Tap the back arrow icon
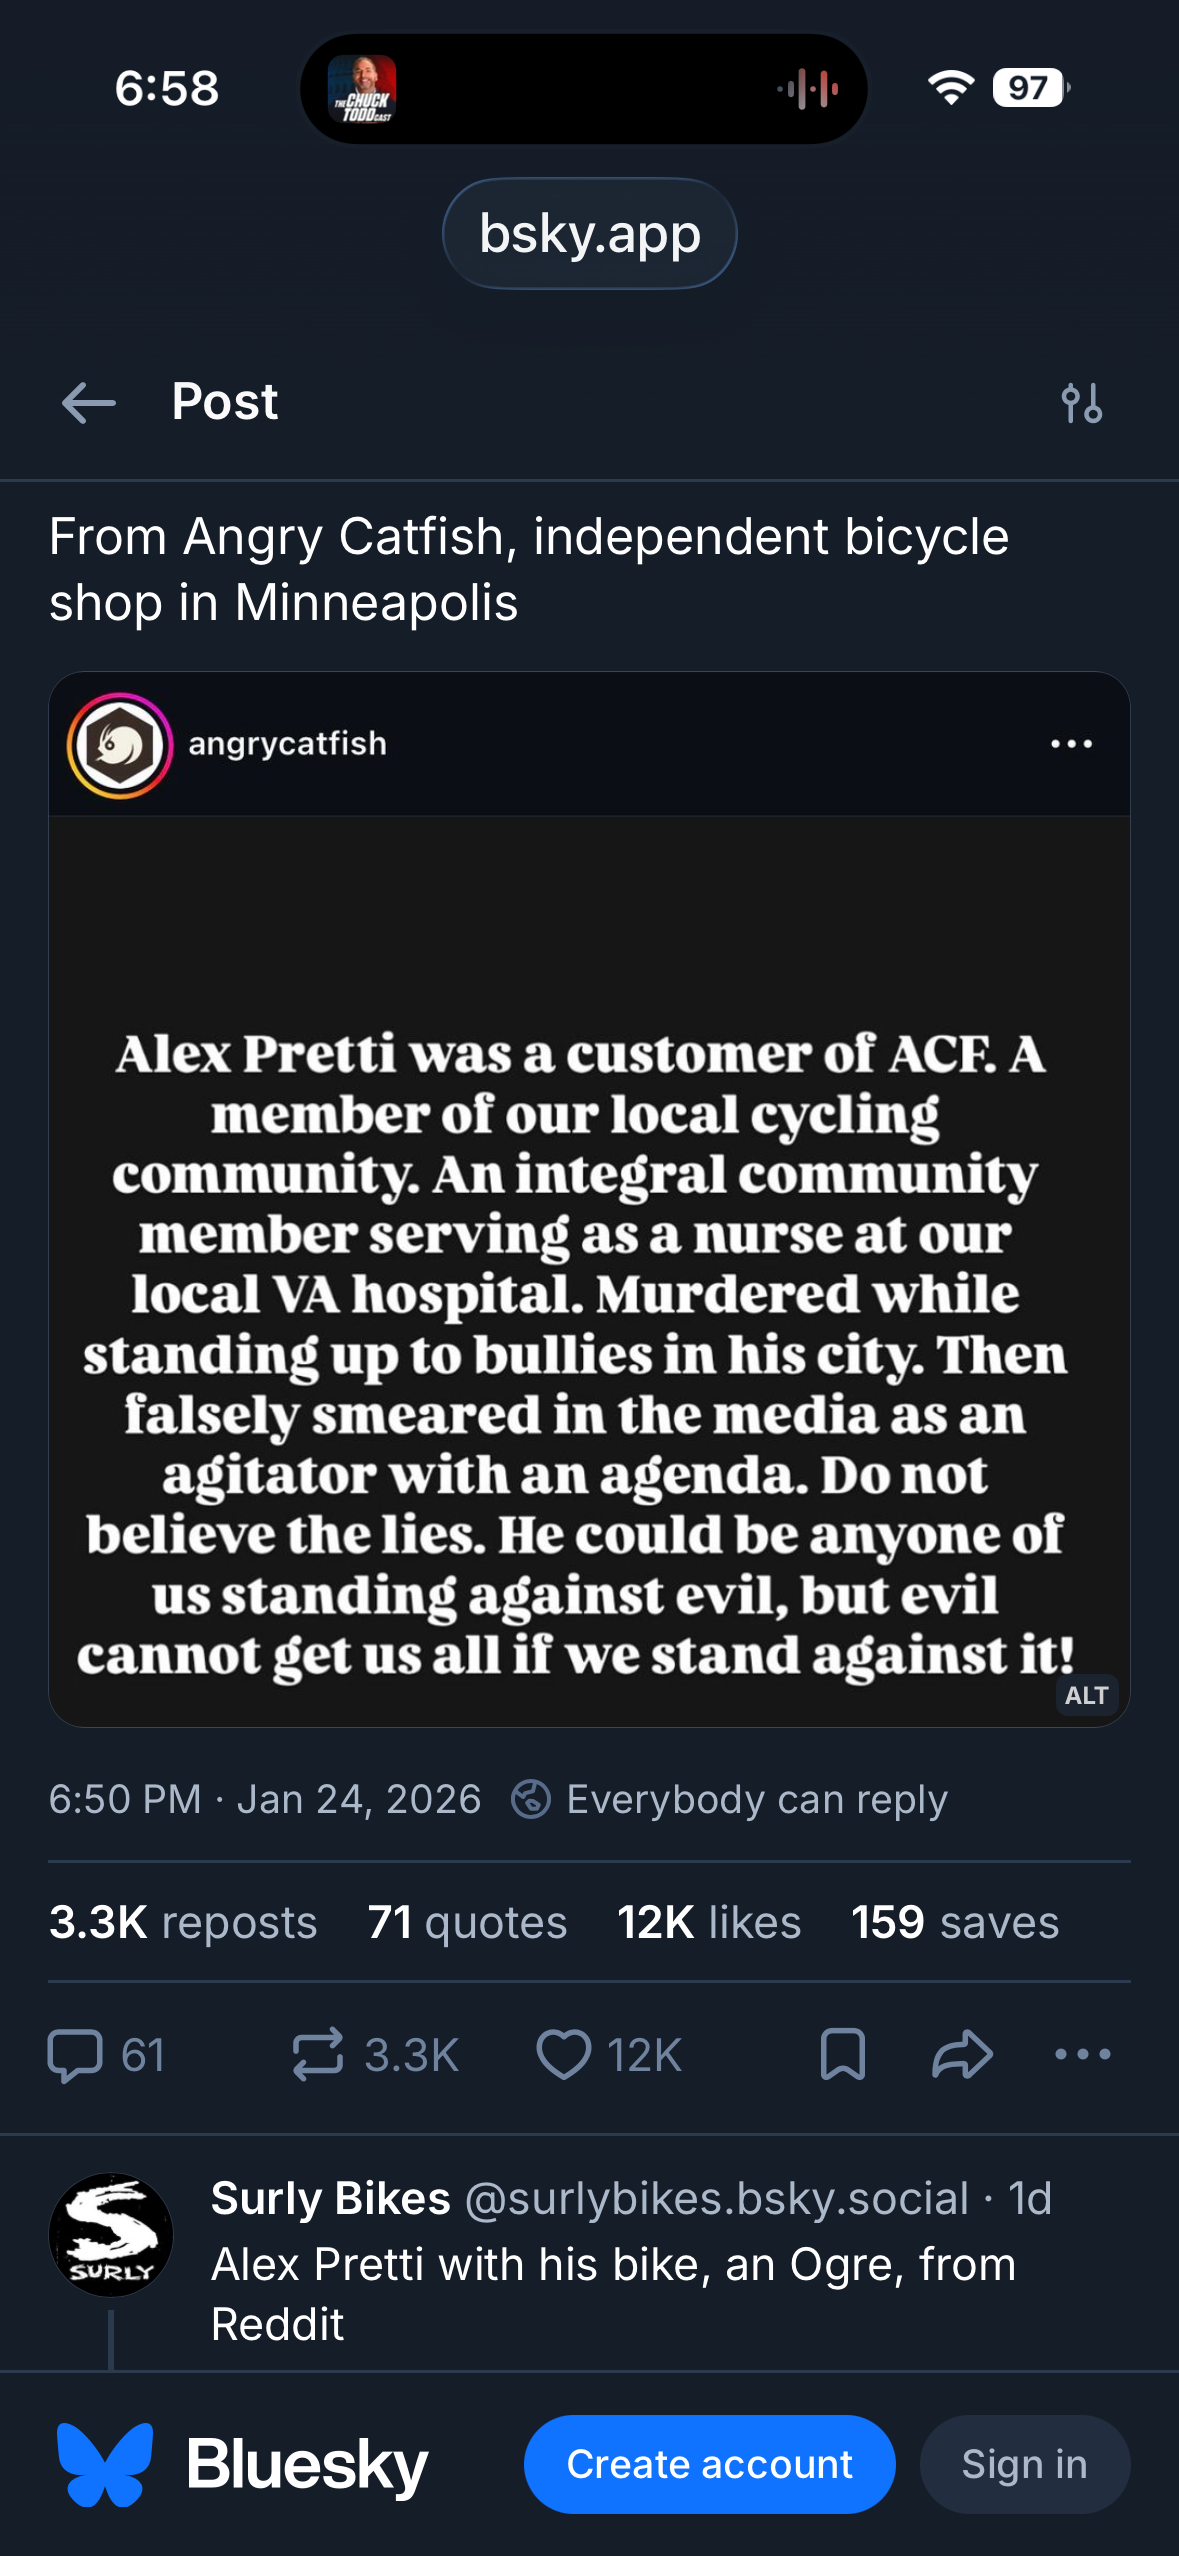1179x2556 pixels. [89, 403]
